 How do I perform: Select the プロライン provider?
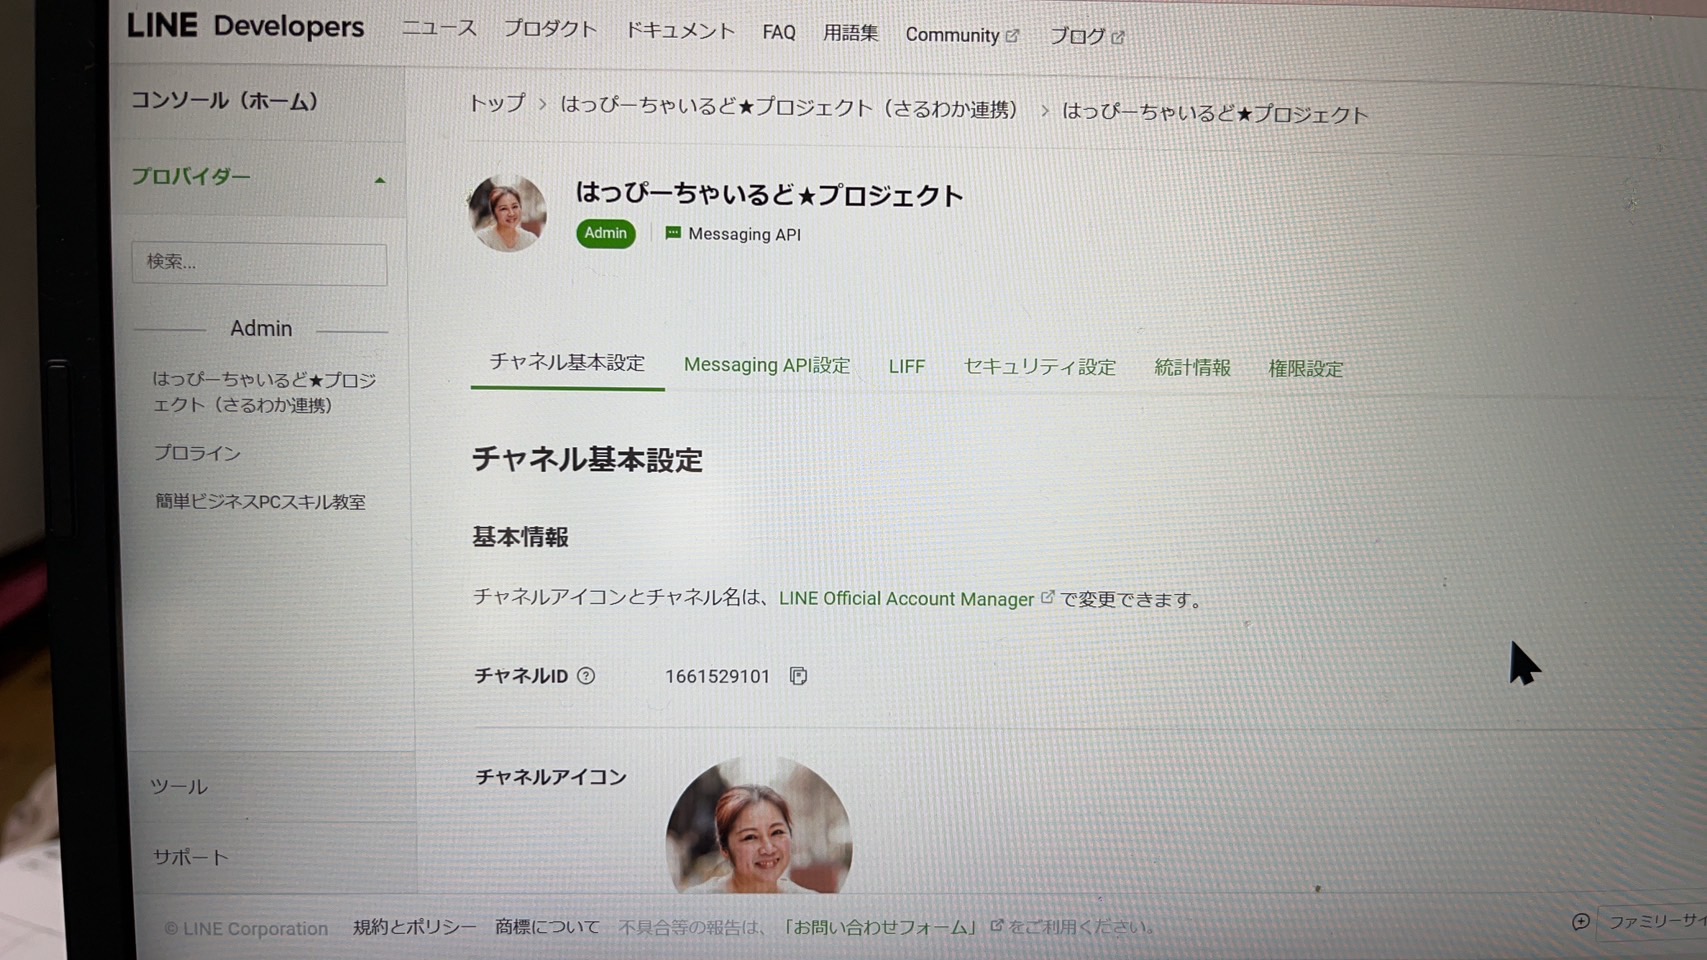(197, 453)
